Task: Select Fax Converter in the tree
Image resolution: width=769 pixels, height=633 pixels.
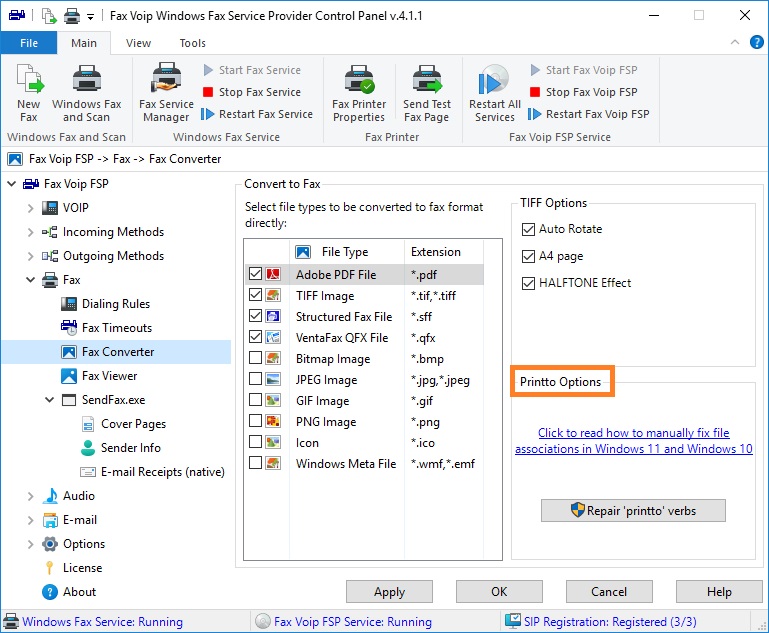Action: coord(116,352)
